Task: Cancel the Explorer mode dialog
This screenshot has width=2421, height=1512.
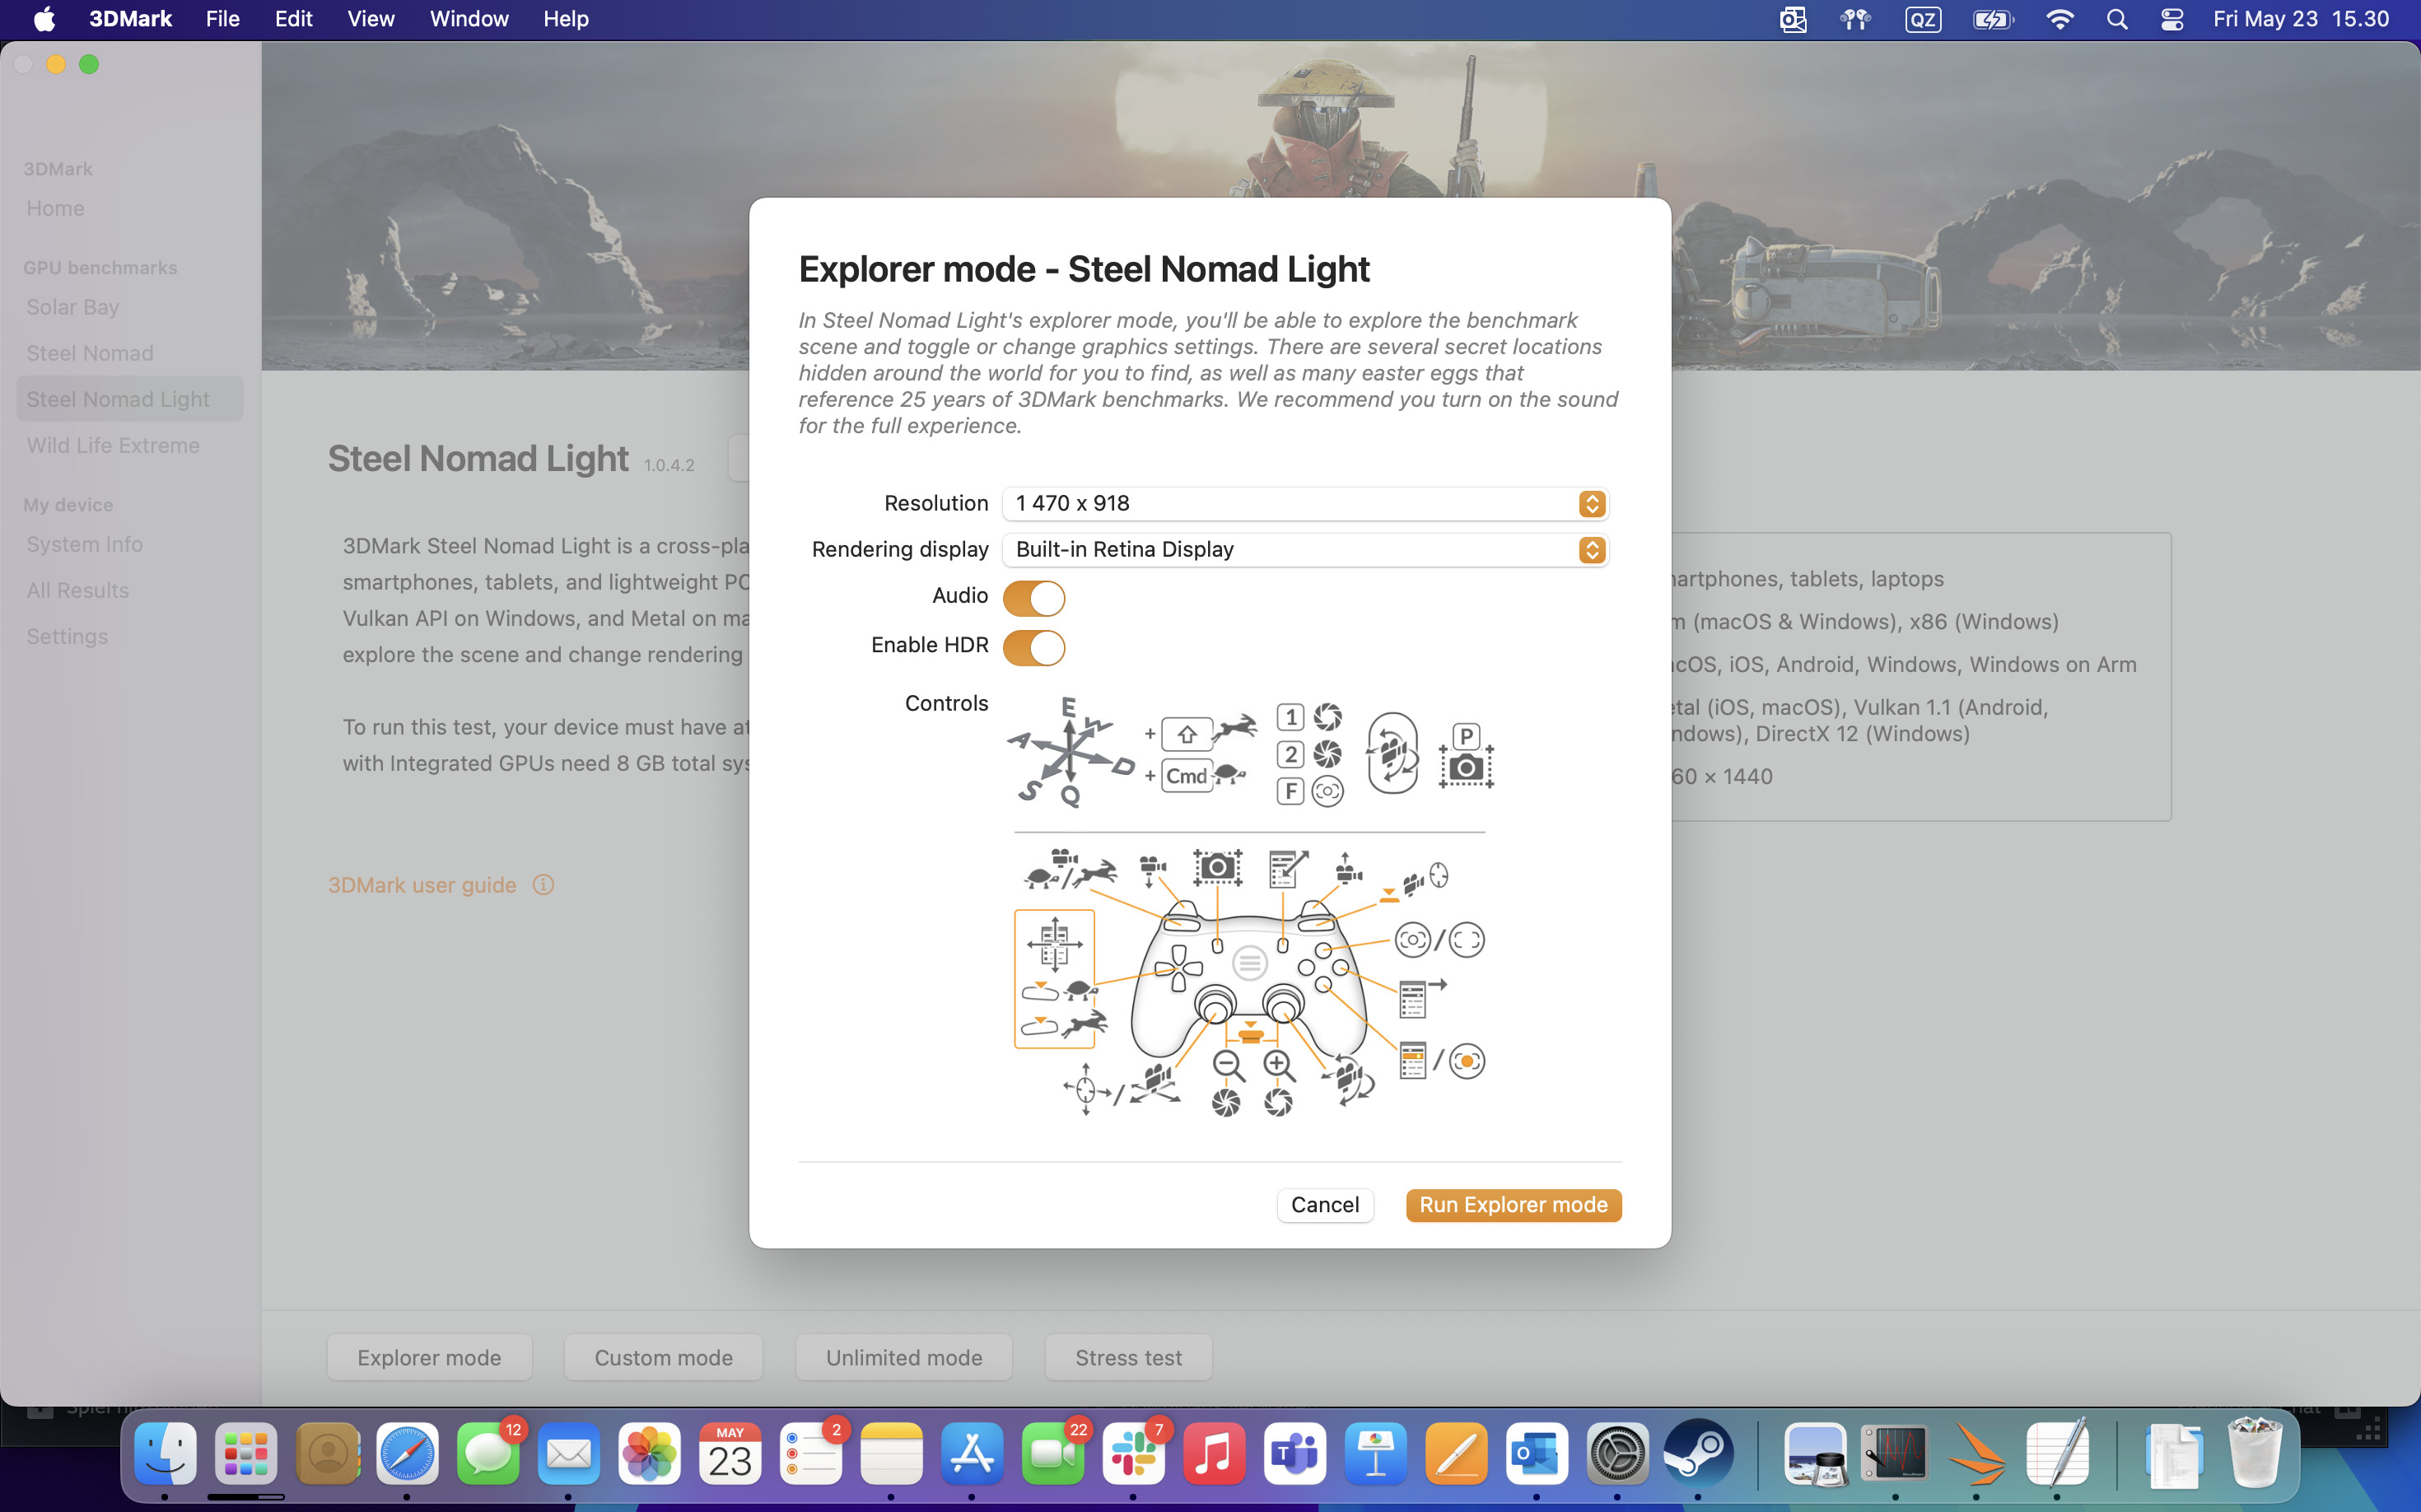Action: [x=1325, y=1205]
